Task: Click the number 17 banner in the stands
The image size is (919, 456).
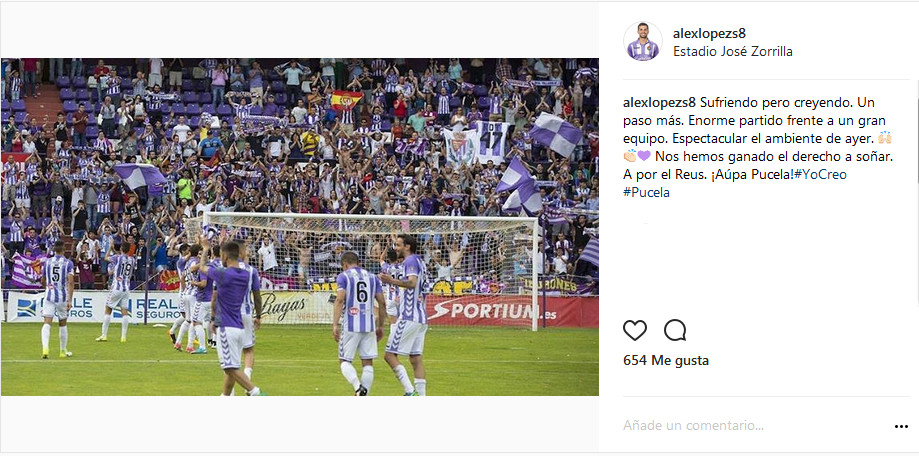Action: click(x=491, y=142)
